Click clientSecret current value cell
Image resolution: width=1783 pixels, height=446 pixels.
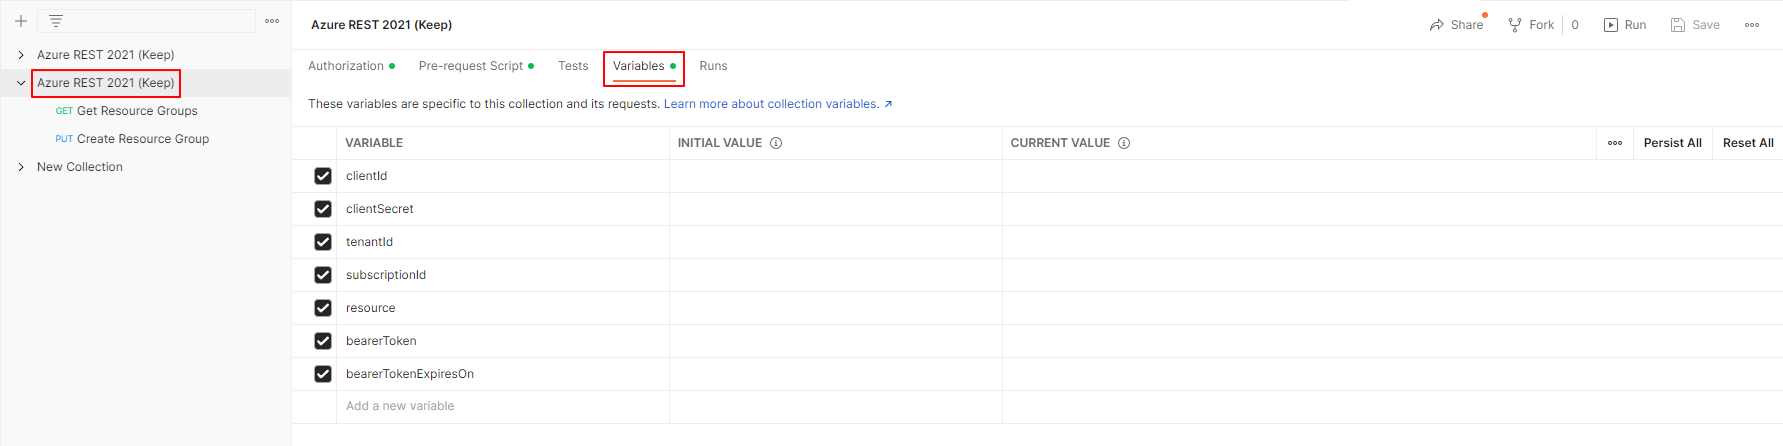click(x=1392, y=209)
